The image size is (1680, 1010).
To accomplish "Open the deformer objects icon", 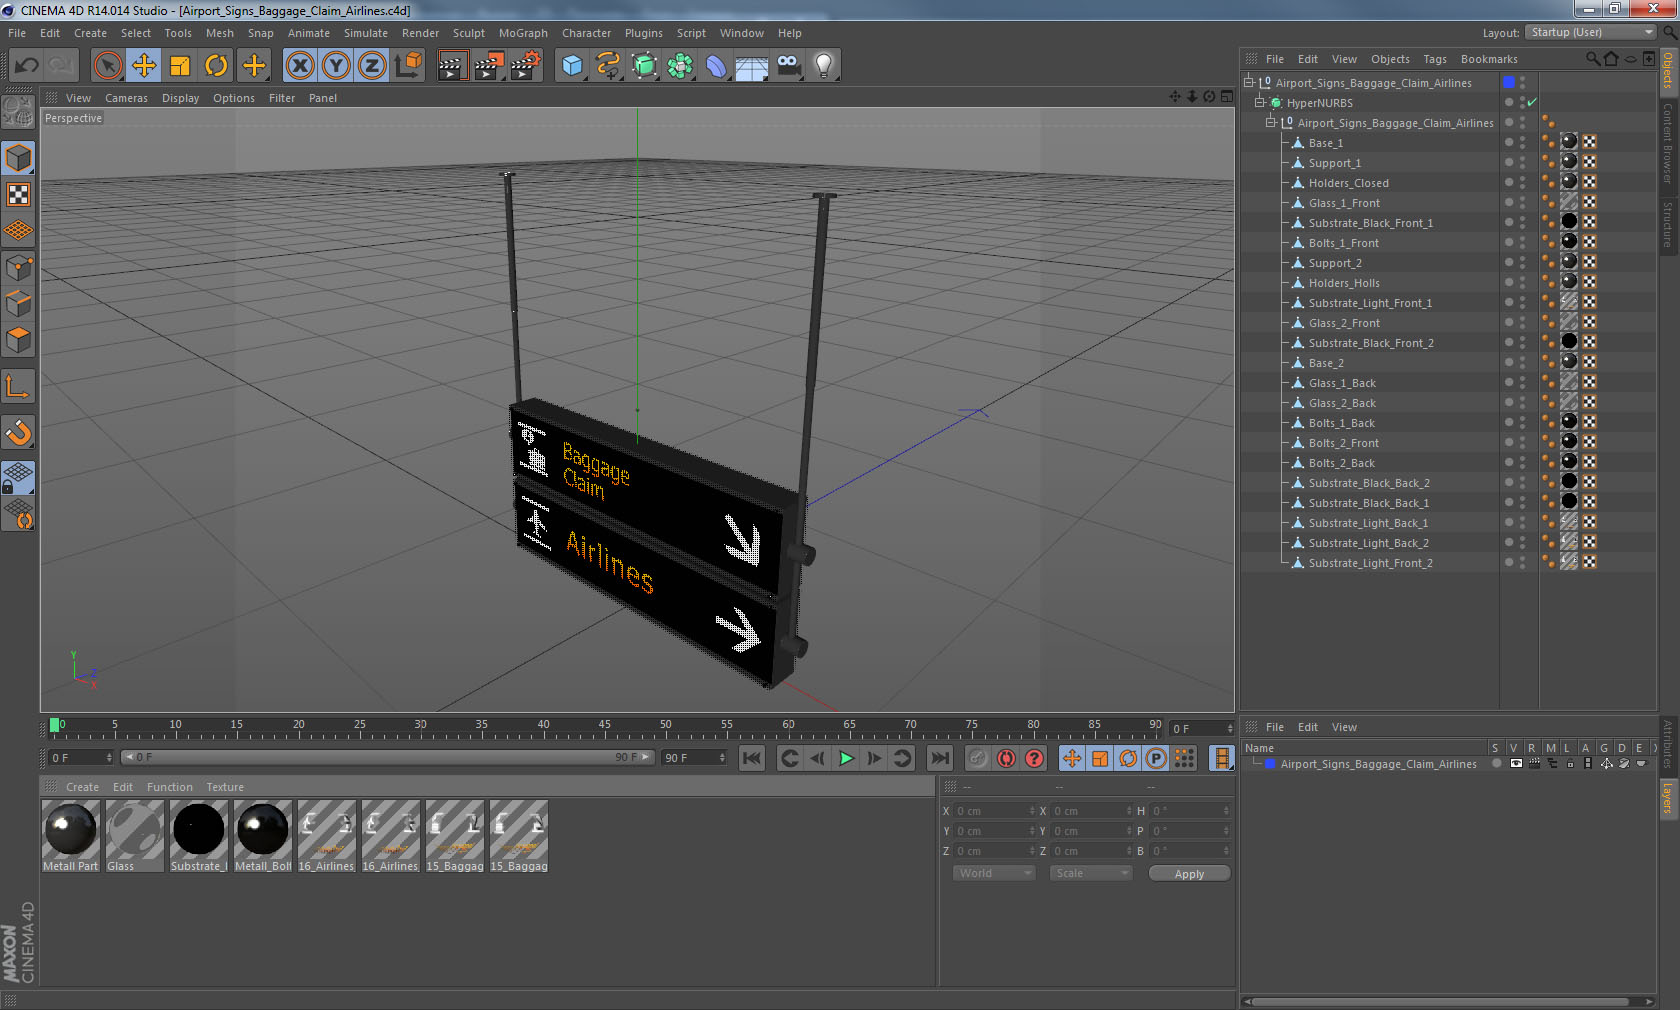I will tap(716, 66).
